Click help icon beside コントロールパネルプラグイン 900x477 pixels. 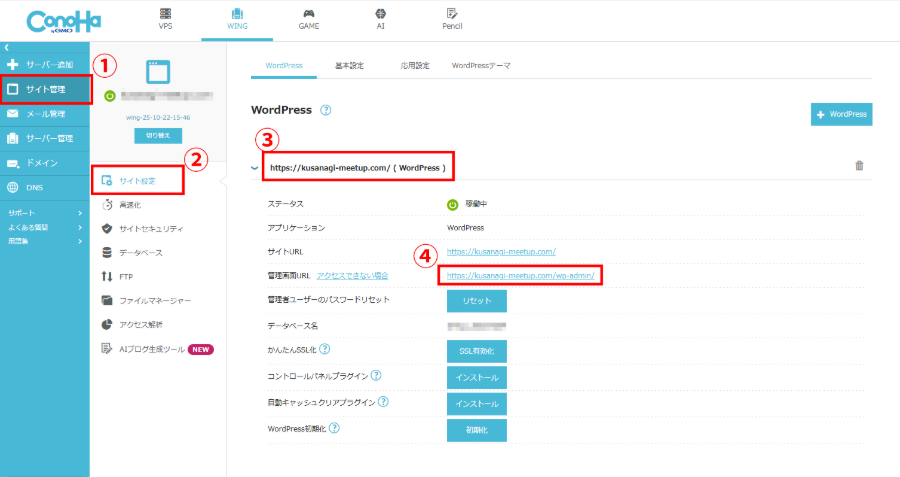[376, 376]
